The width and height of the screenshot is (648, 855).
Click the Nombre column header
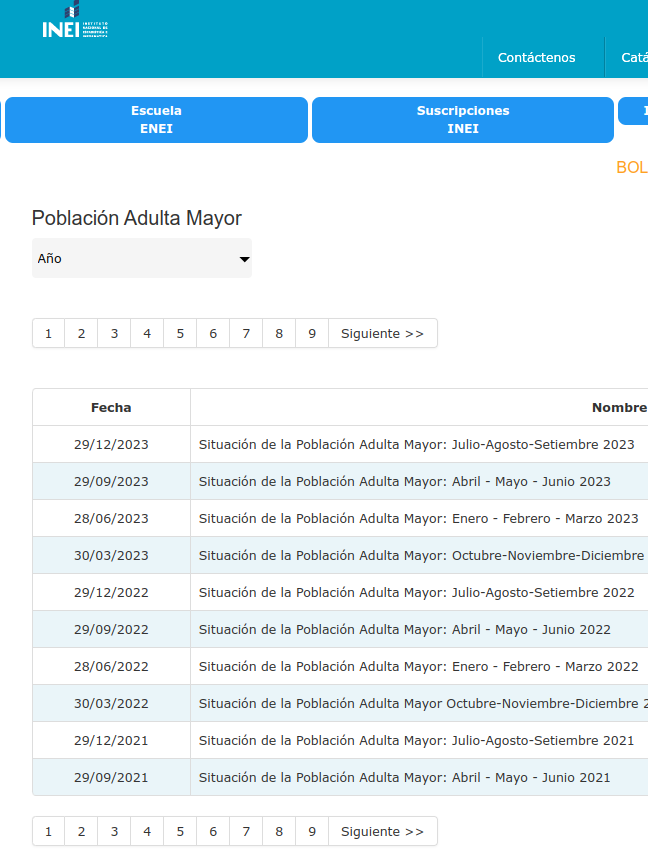tap(618, 408)
